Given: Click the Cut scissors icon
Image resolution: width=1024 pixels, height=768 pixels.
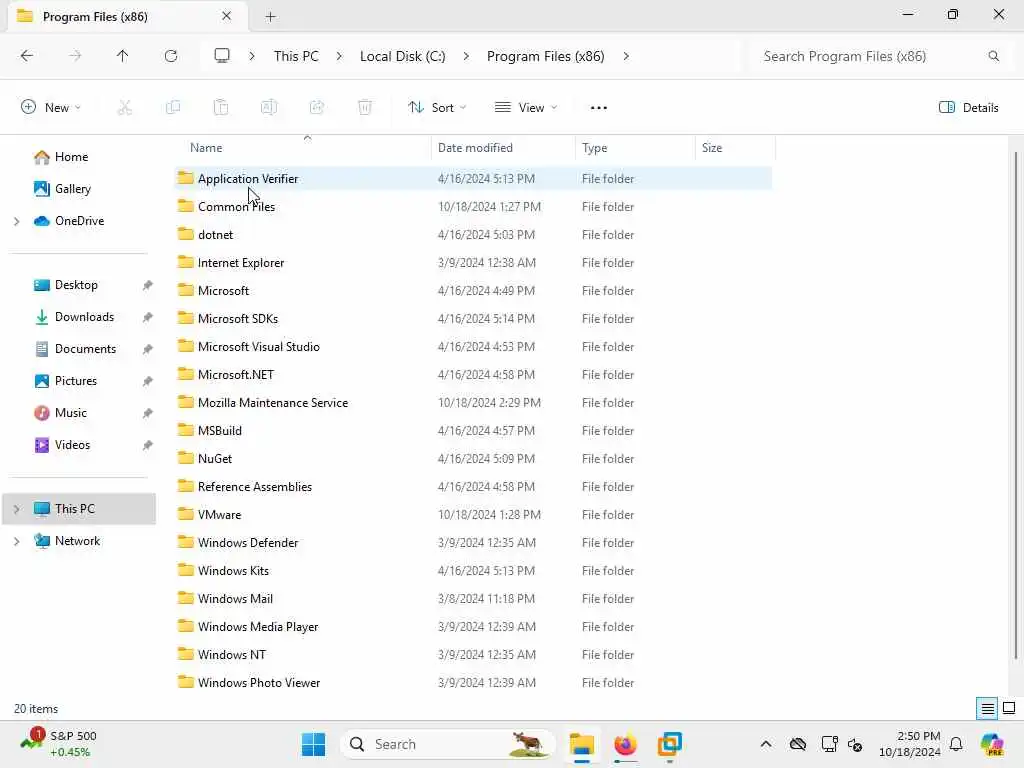Looking at the screenshot, I should pos(125,108).
